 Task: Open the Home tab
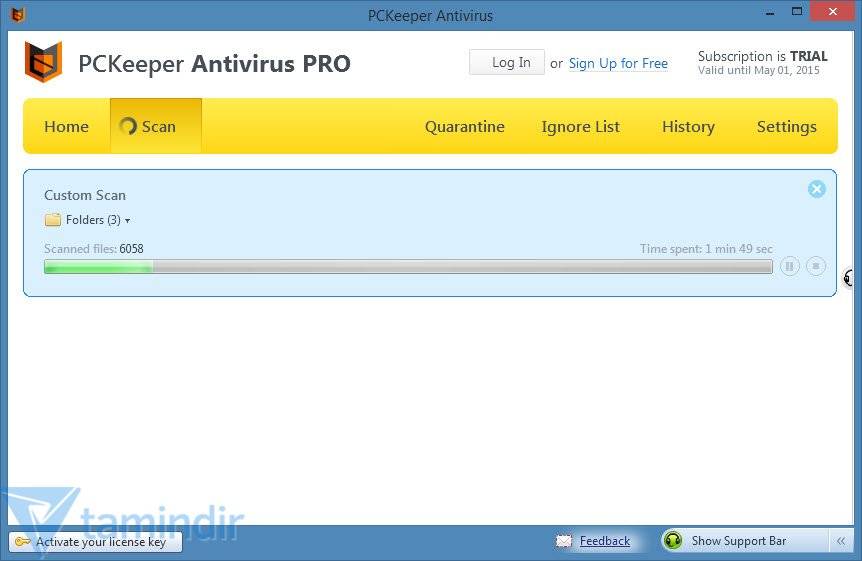[x=66, y=127]
